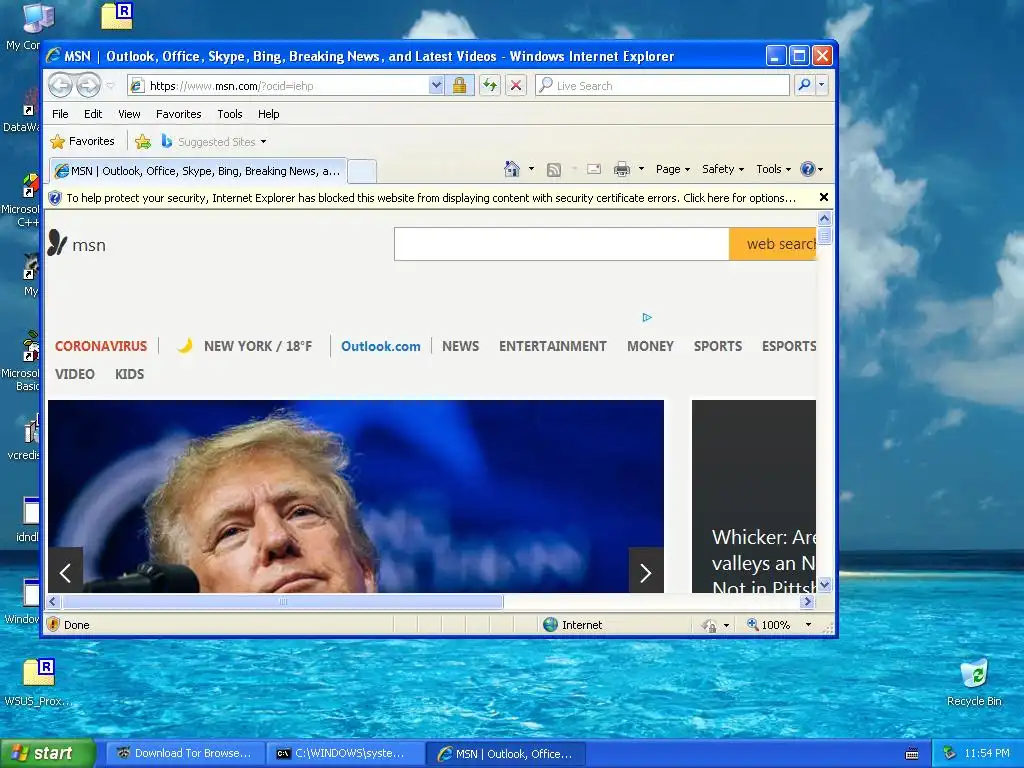Image resolution: width=1024 pixels, height=768 pixels.
Task: Open the Favorites center star button
Action: (82, 141)
